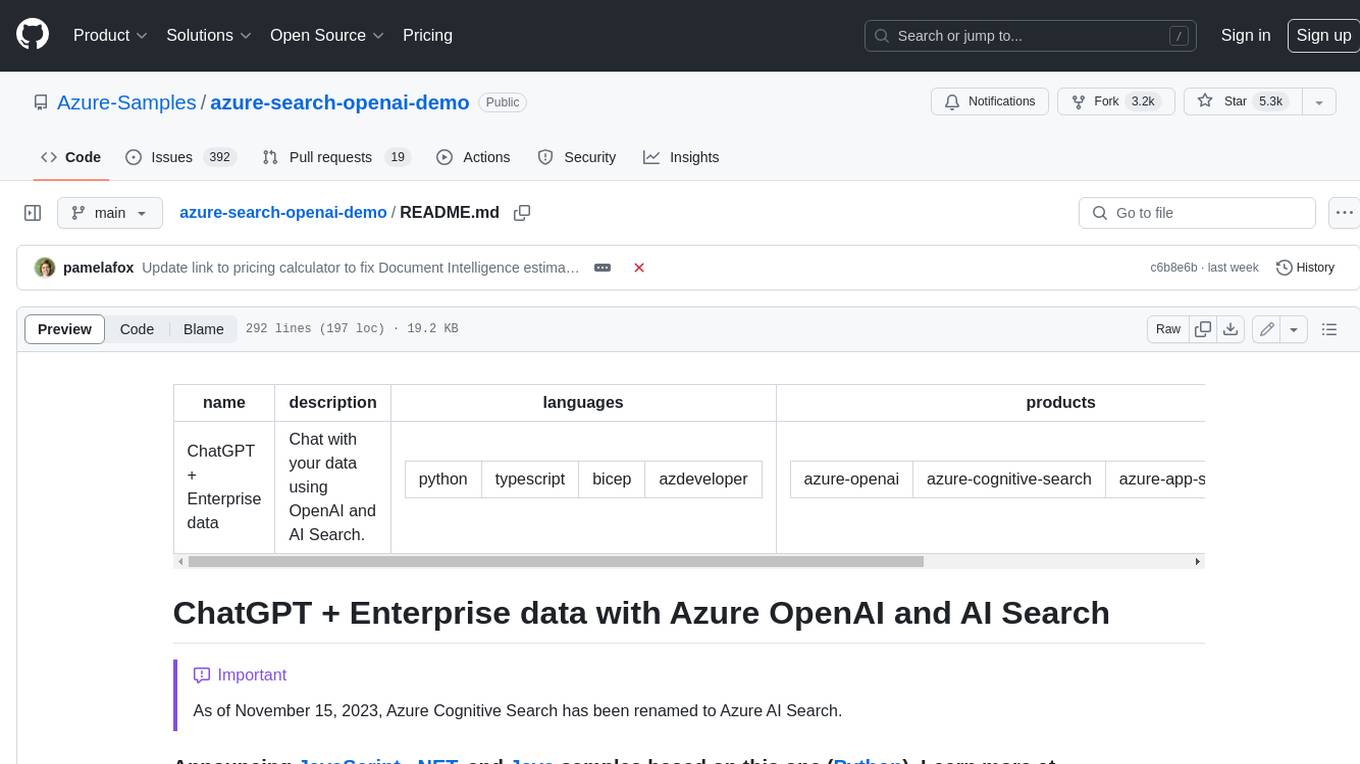
Task: Click the python language cell
Action: pyautogui.click(x=443, y=479)
